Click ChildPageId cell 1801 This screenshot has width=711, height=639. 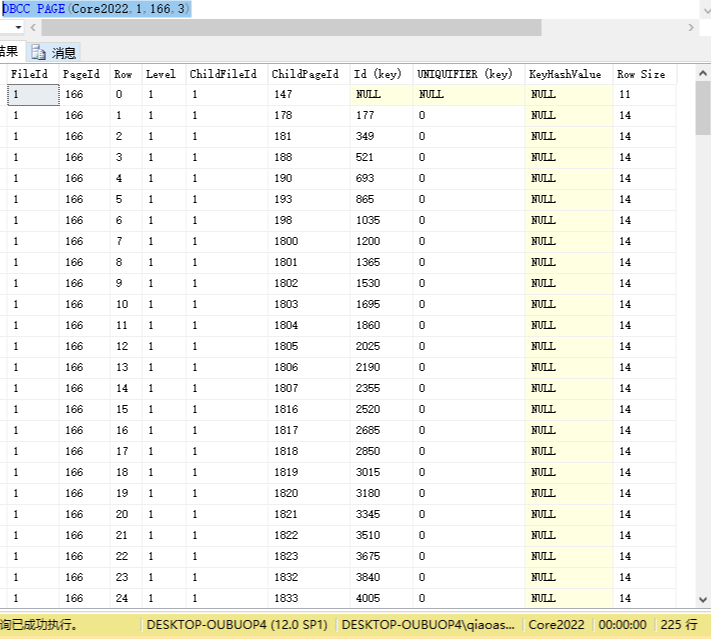click(309, 262)
